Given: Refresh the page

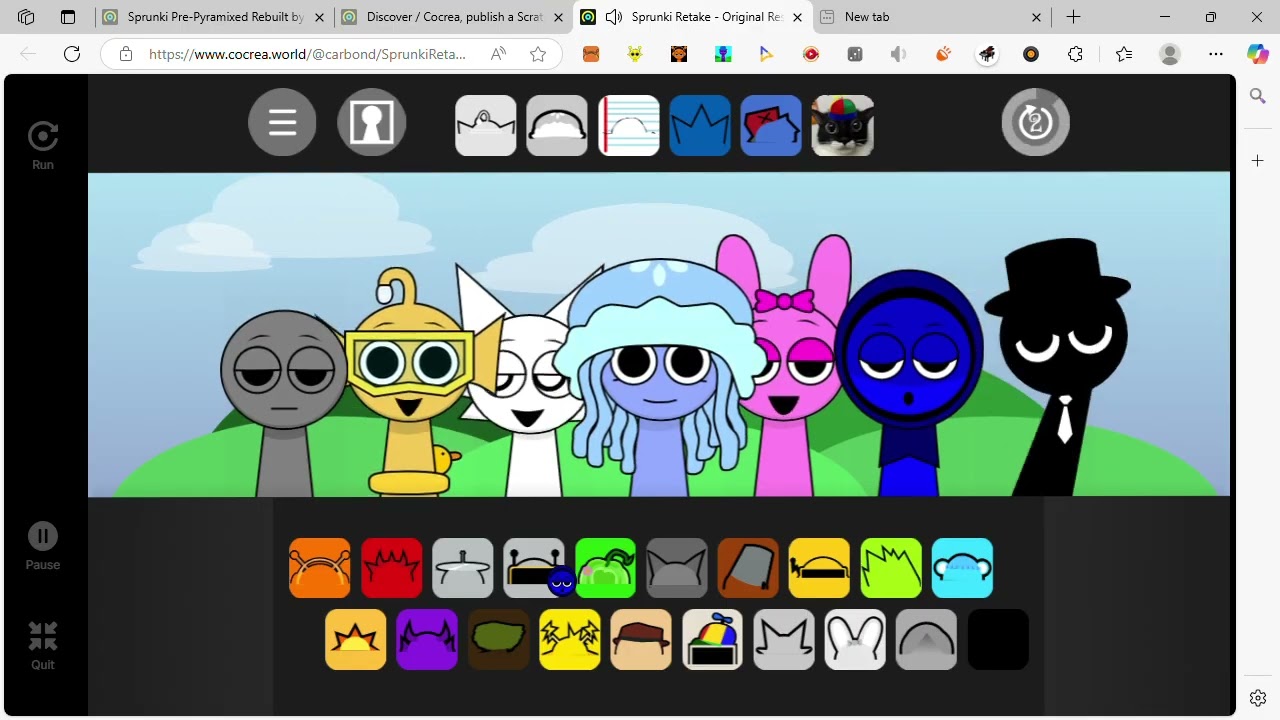Looking at the screenshot, I should pos(72,54).
